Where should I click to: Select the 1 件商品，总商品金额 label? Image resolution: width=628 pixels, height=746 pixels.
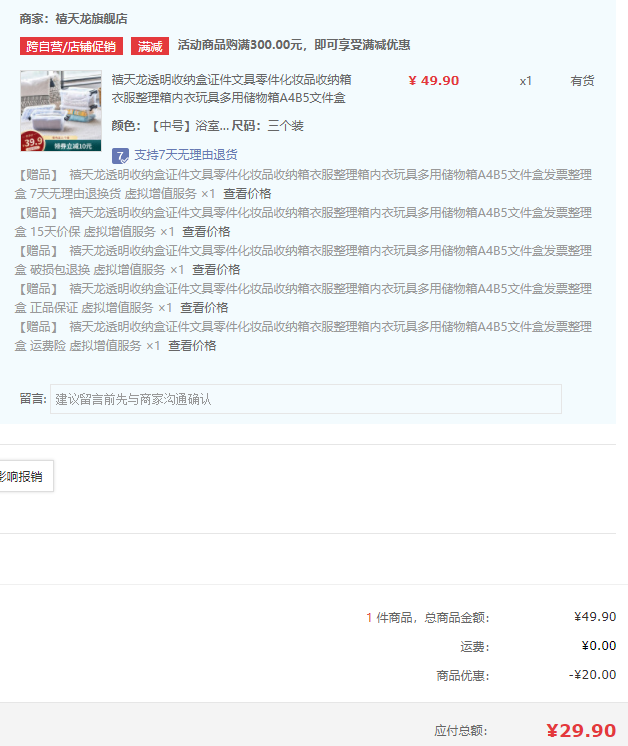click(428, 618)
